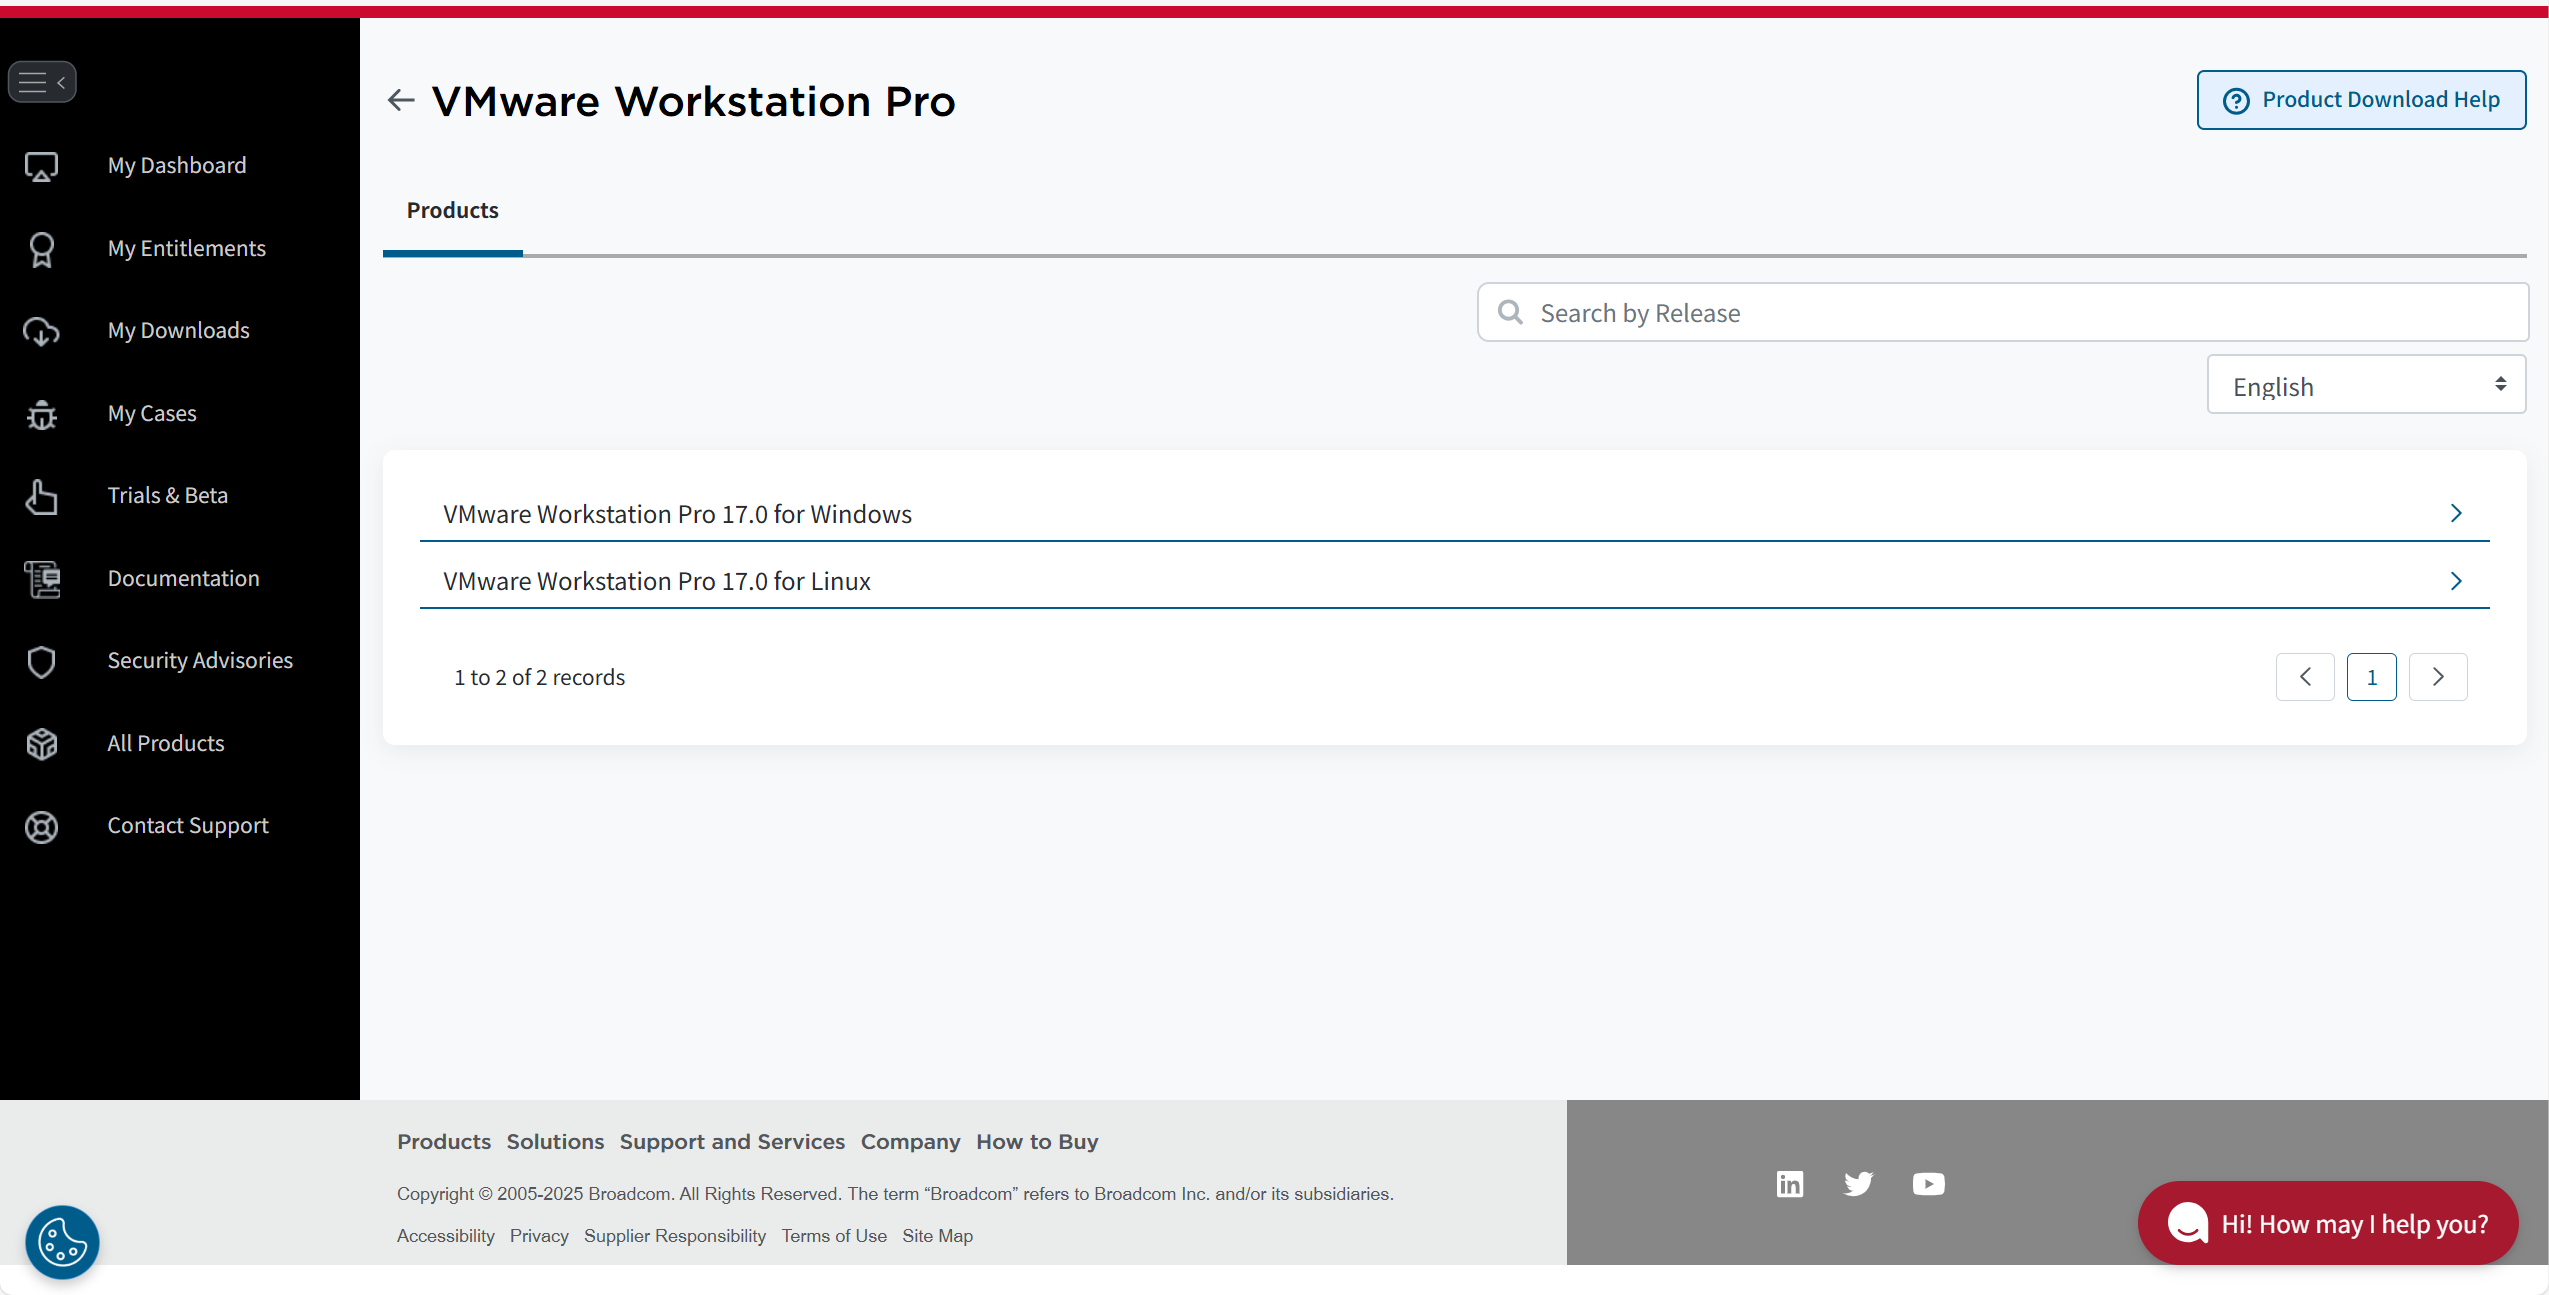Open the Twitter social icon in footer
Viewport: 2549px width, 1295px height.
pyautogui.click(x=1858, y=1183)
